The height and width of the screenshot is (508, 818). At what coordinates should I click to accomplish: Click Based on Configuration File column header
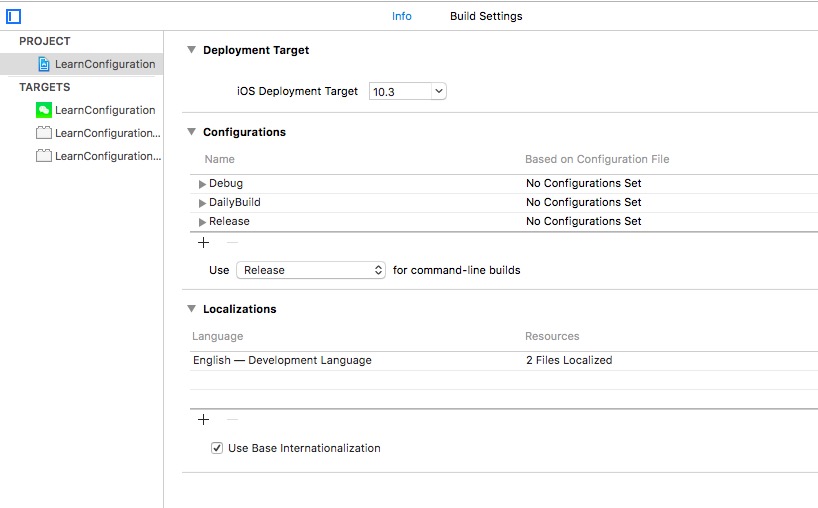coord(597,159)
